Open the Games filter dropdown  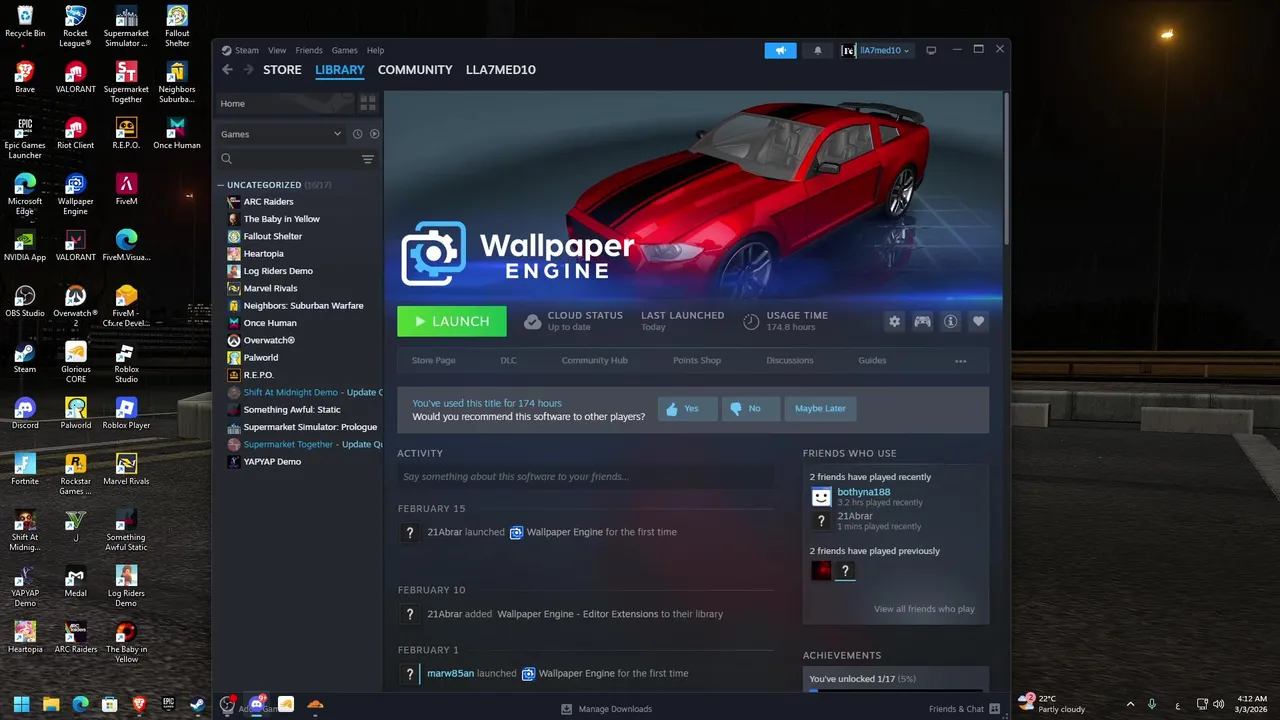(281, 134)
